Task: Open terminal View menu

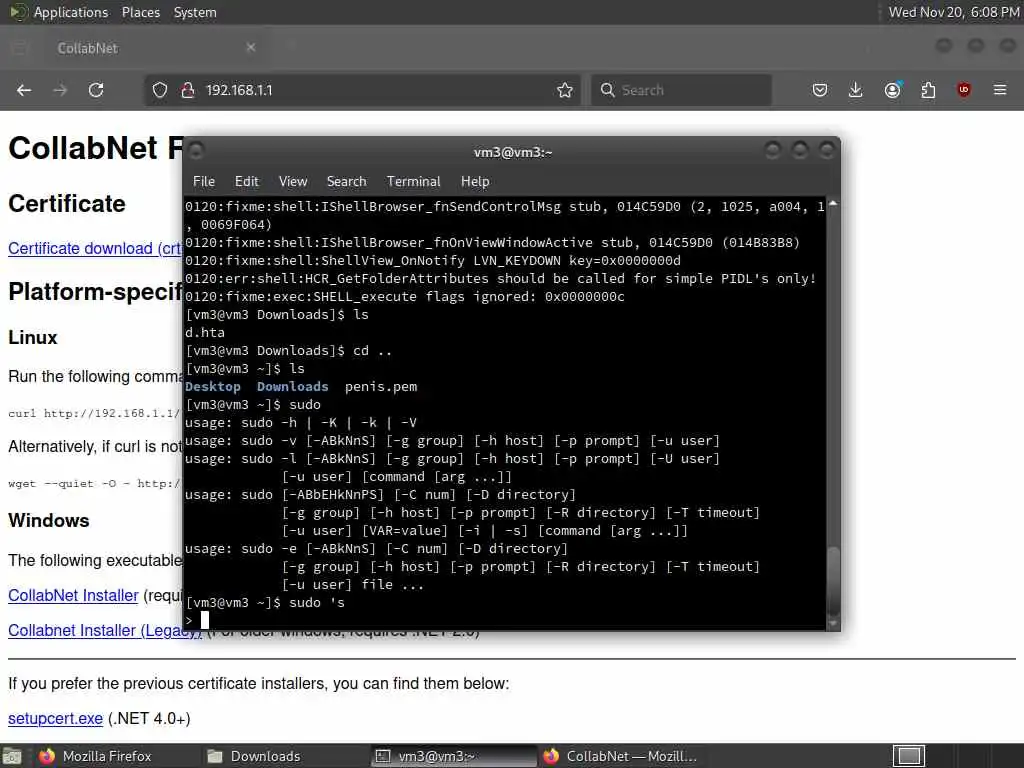Action: [x=293, y=182]
